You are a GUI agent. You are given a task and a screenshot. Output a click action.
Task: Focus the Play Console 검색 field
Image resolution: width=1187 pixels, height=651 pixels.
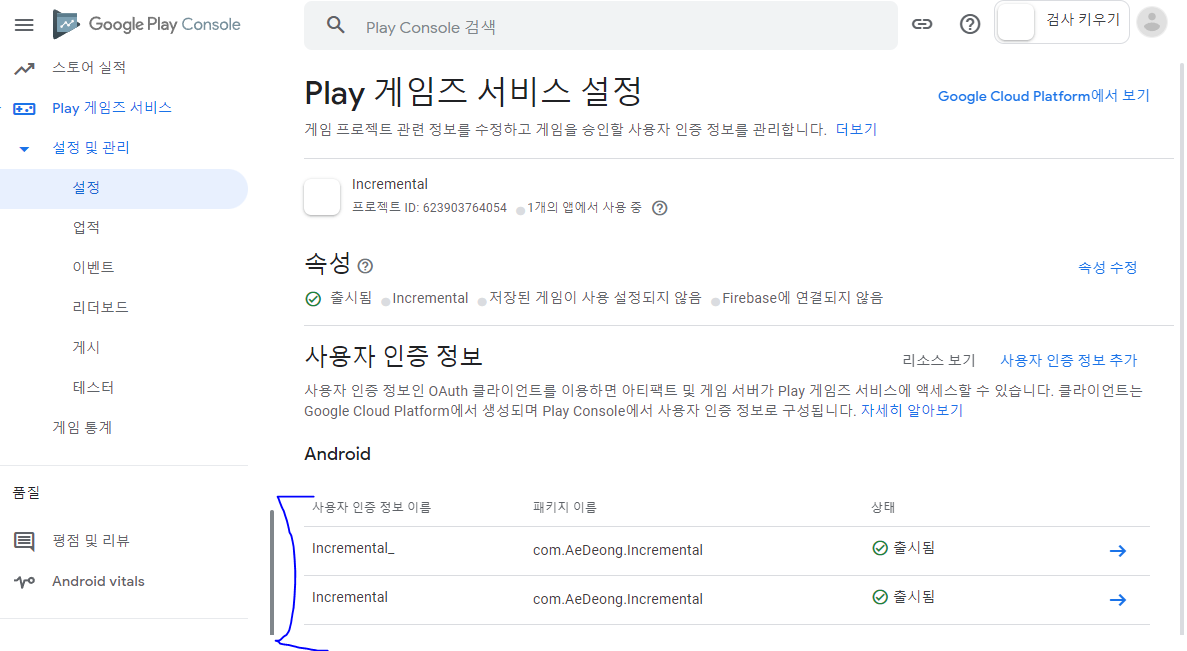600,26
